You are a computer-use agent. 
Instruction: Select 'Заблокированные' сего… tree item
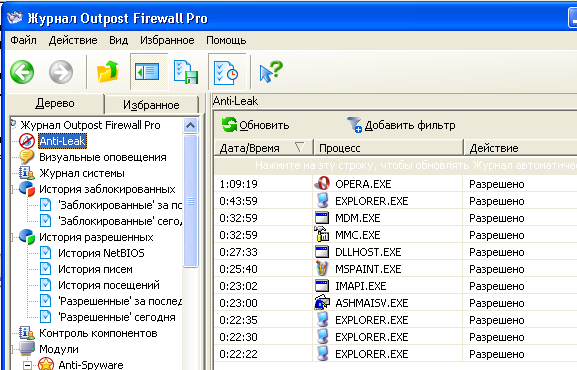click(x=120, y=221)
